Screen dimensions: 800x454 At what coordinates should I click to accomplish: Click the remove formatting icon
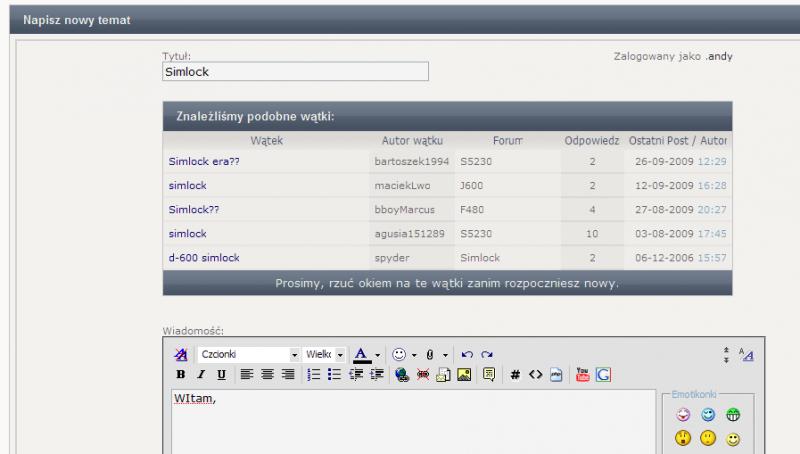181,355
